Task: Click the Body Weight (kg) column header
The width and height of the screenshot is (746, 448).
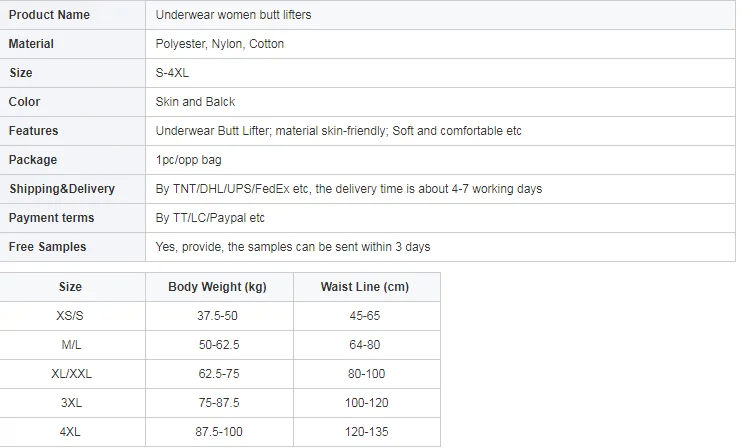Action: click(217, 287)
